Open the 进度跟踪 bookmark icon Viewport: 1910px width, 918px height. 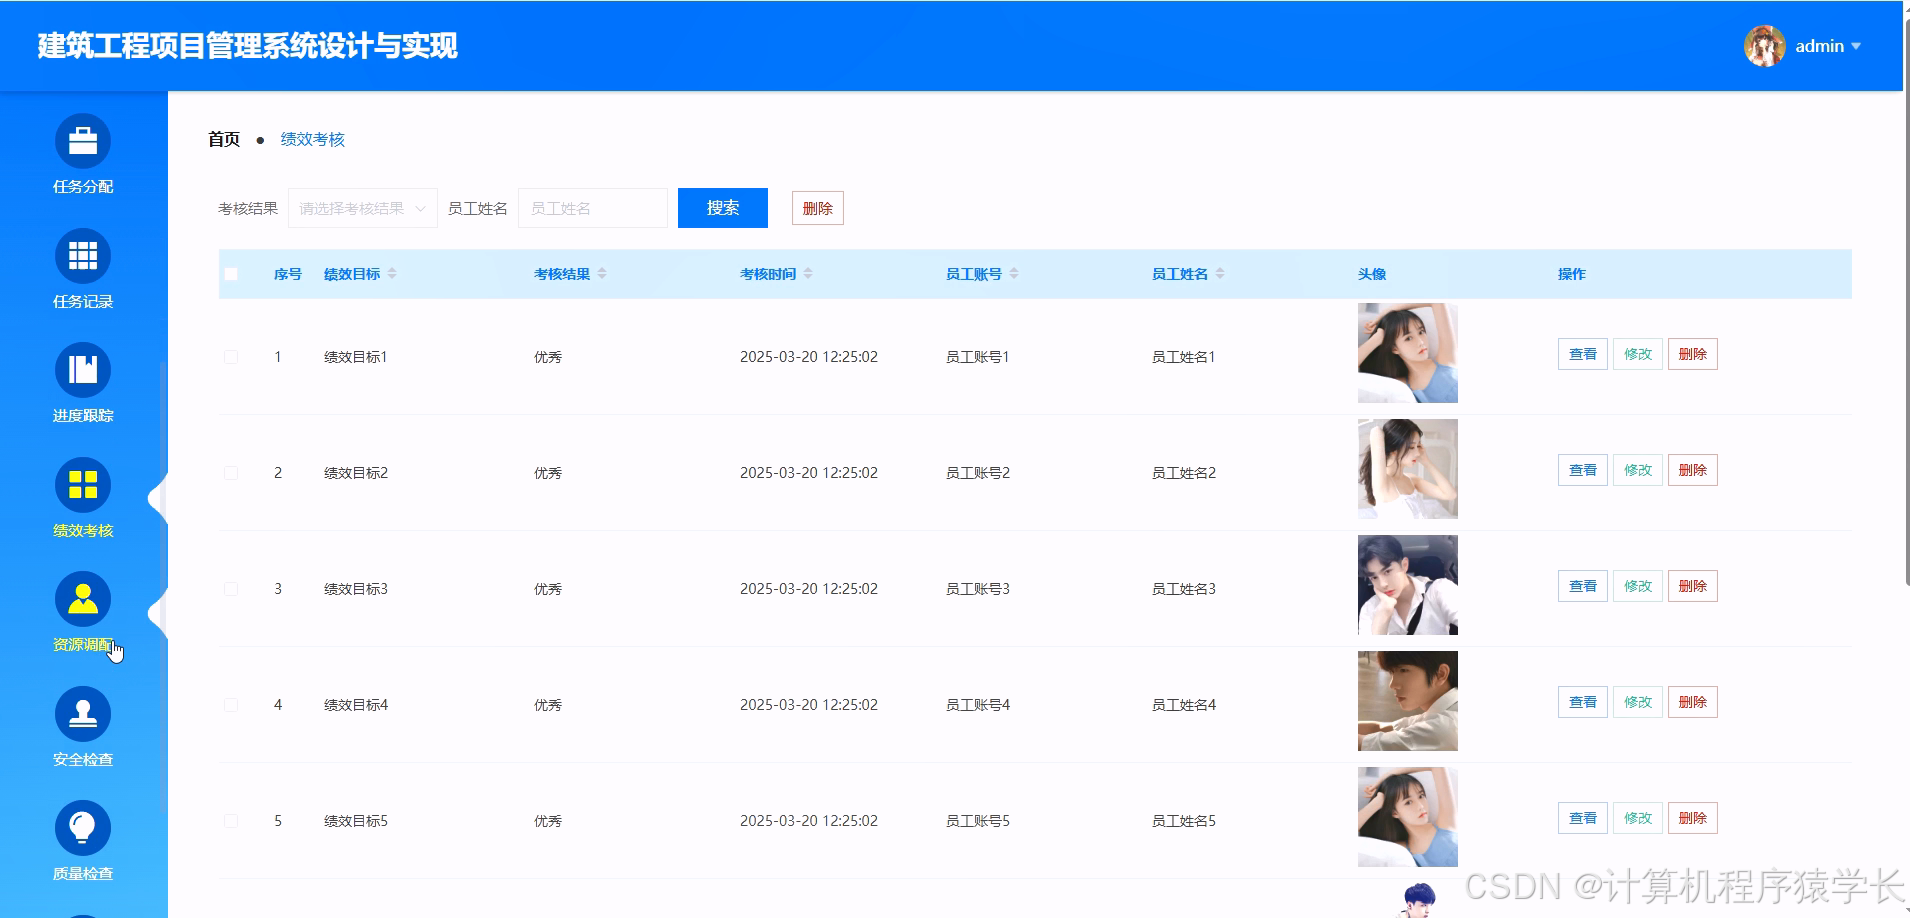[83, 370]
